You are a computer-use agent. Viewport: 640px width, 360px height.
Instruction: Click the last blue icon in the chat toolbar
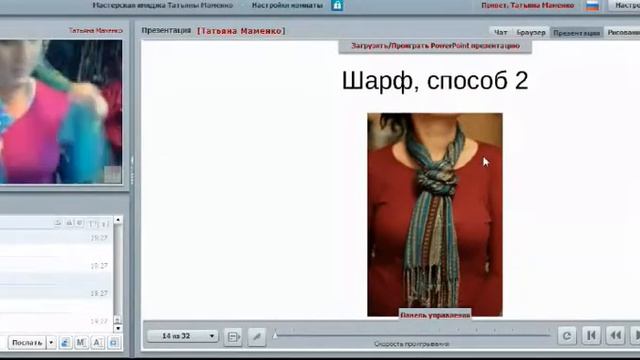pyautogui.click(x=114, y=342)
